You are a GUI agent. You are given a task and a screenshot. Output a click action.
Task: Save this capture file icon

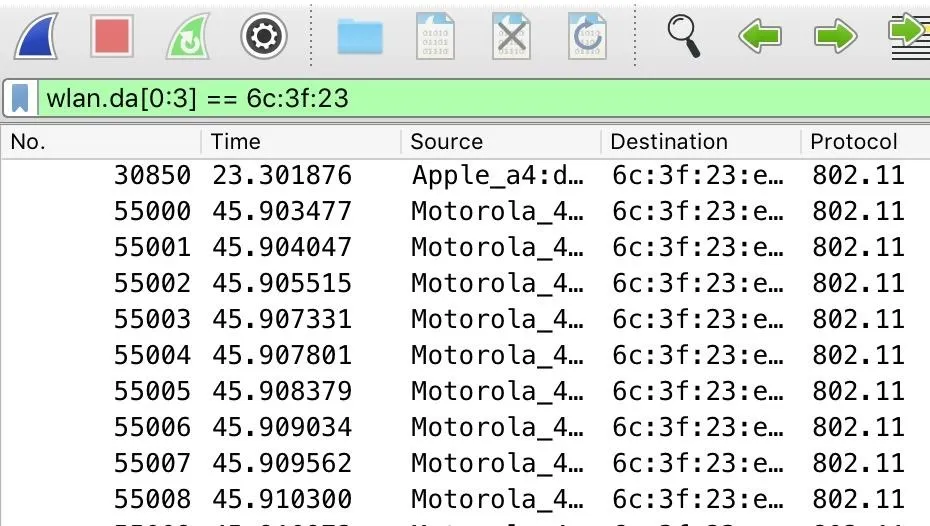[435, 36]
